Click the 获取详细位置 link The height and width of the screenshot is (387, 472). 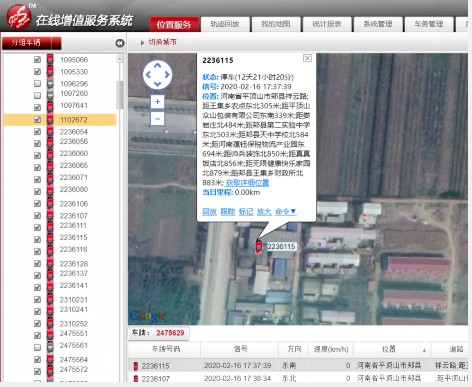(247, 183)
